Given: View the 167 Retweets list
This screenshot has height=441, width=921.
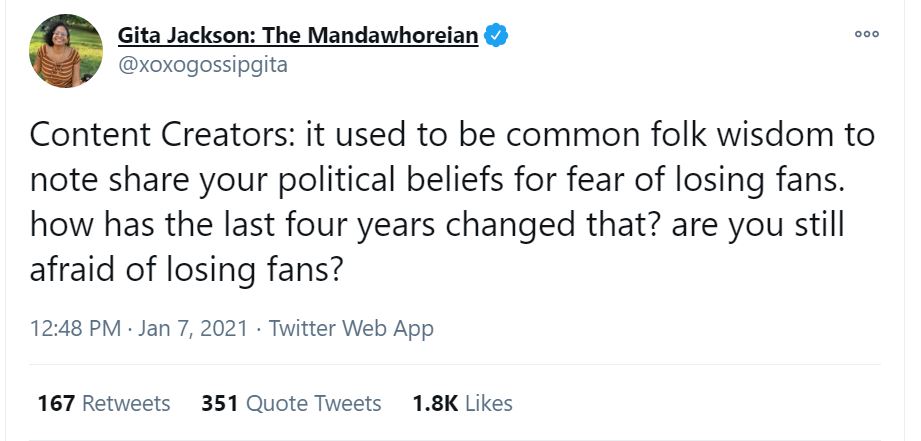Looking at the screenshot, I should [x=104, y=404].
